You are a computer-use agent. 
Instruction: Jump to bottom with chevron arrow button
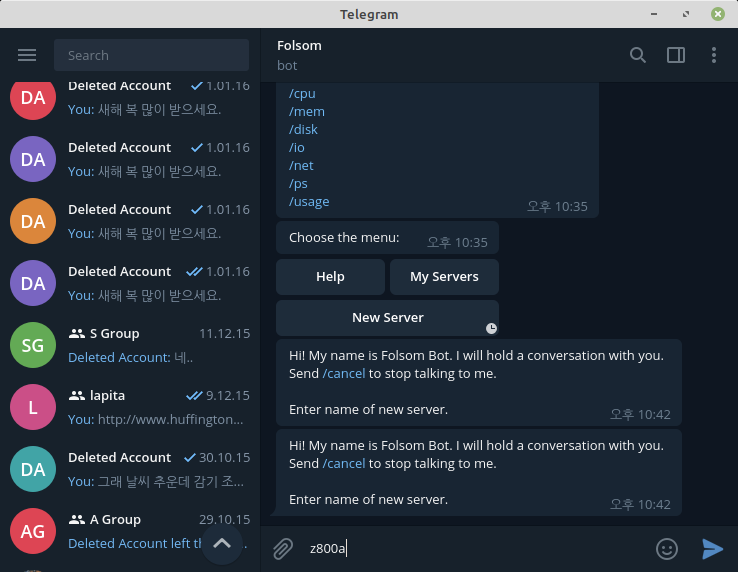[222, 544]
